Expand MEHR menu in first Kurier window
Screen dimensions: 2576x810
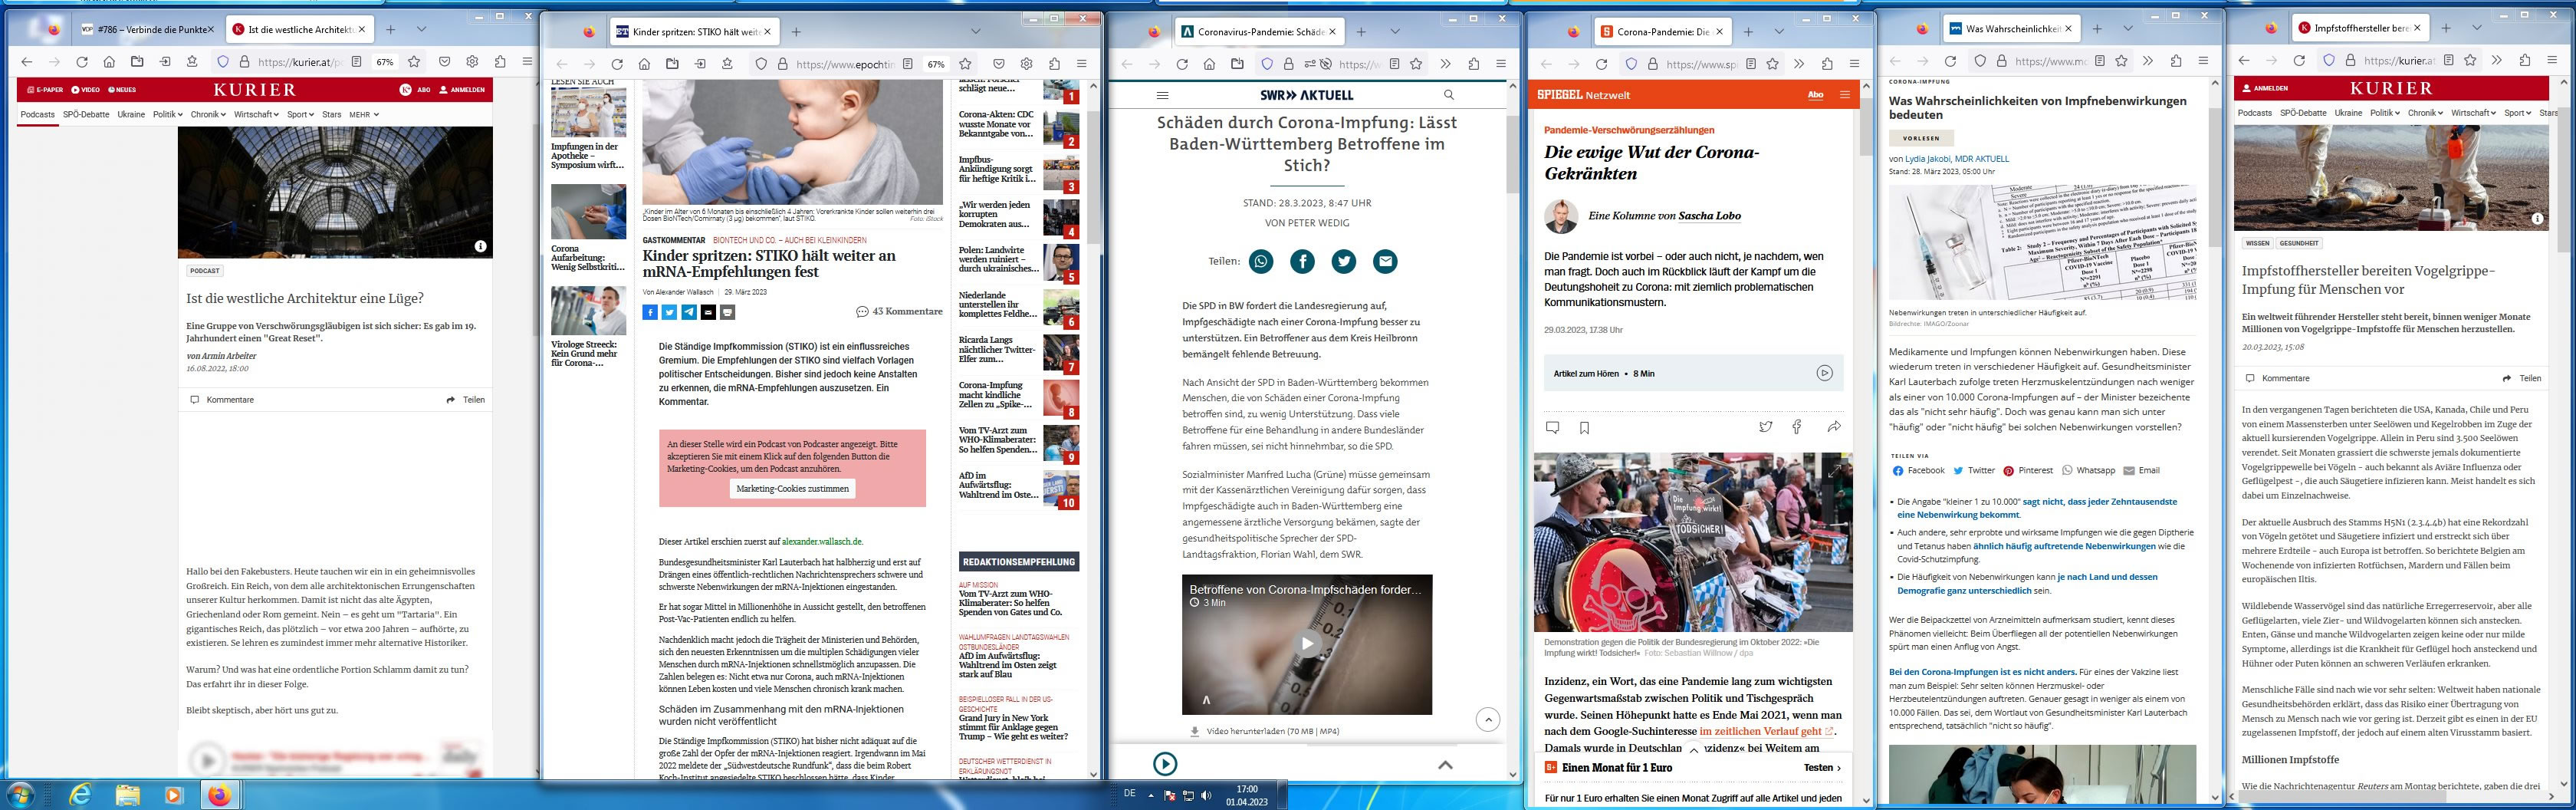pyautogui.click(x=364, y=115)
